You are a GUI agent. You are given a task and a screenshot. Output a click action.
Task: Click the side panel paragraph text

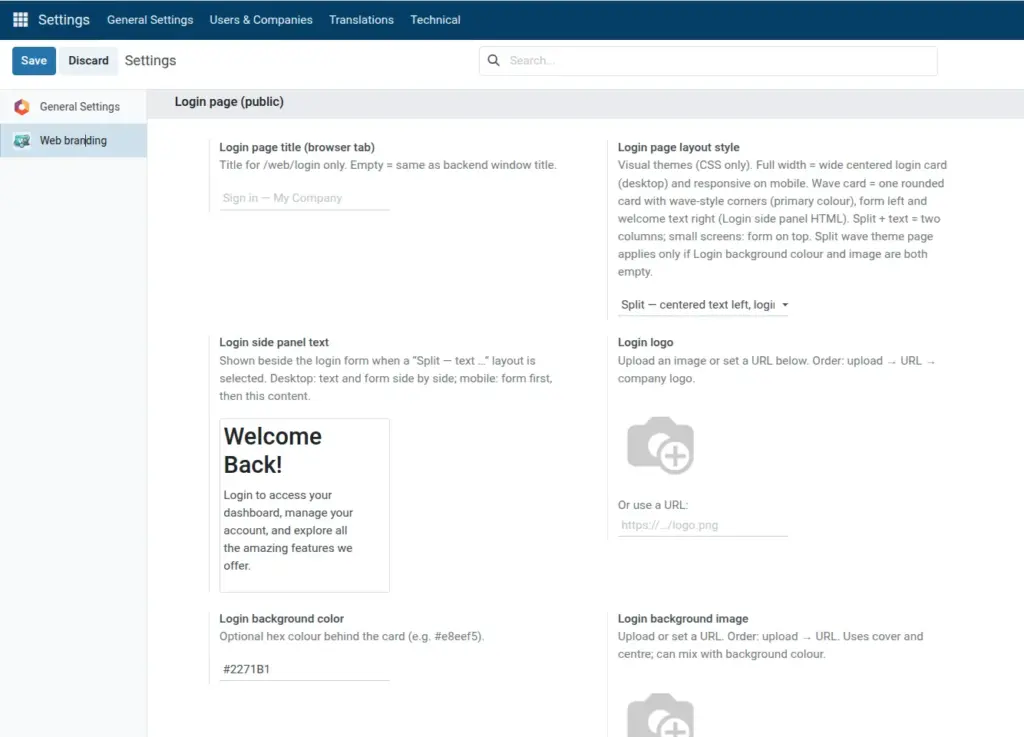coord(288,530)
